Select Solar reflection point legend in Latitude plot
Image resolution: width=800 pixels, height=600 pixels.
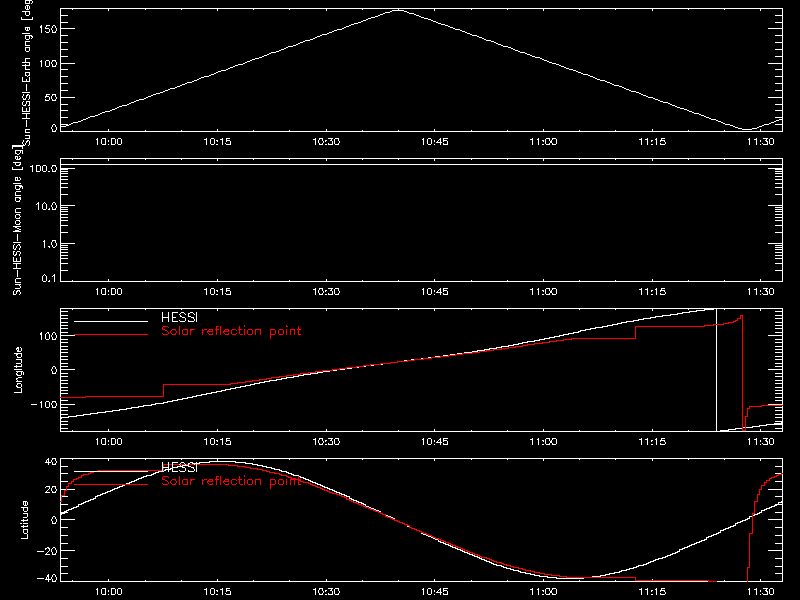click(x=231, y=481)
